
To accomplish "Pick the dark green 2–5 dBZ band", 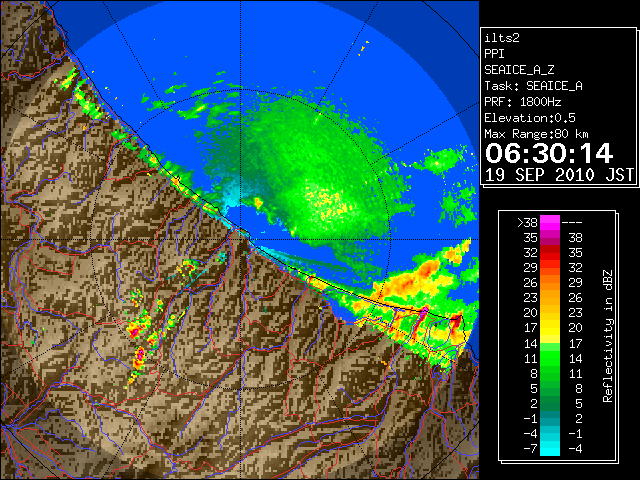I will coord(550,403).
